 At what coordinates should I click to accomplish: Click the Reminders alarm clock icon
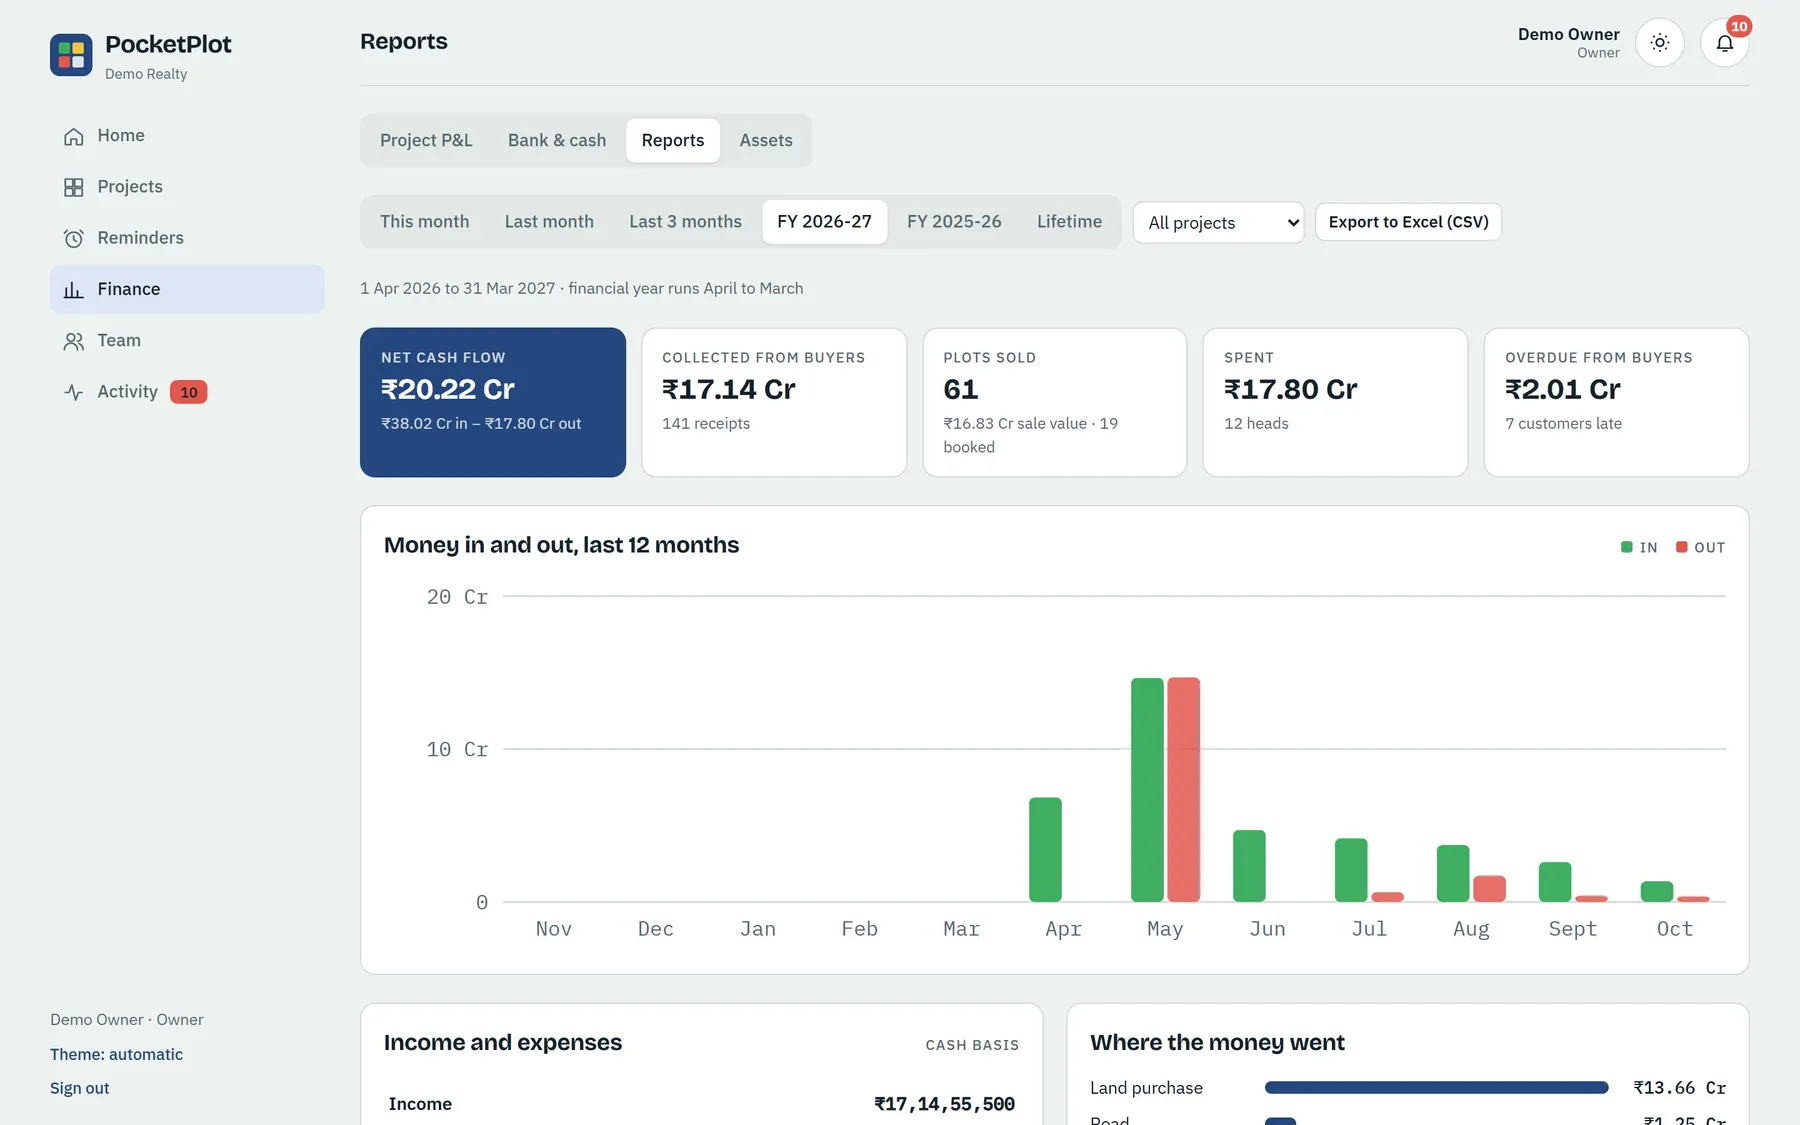point(73,238)
